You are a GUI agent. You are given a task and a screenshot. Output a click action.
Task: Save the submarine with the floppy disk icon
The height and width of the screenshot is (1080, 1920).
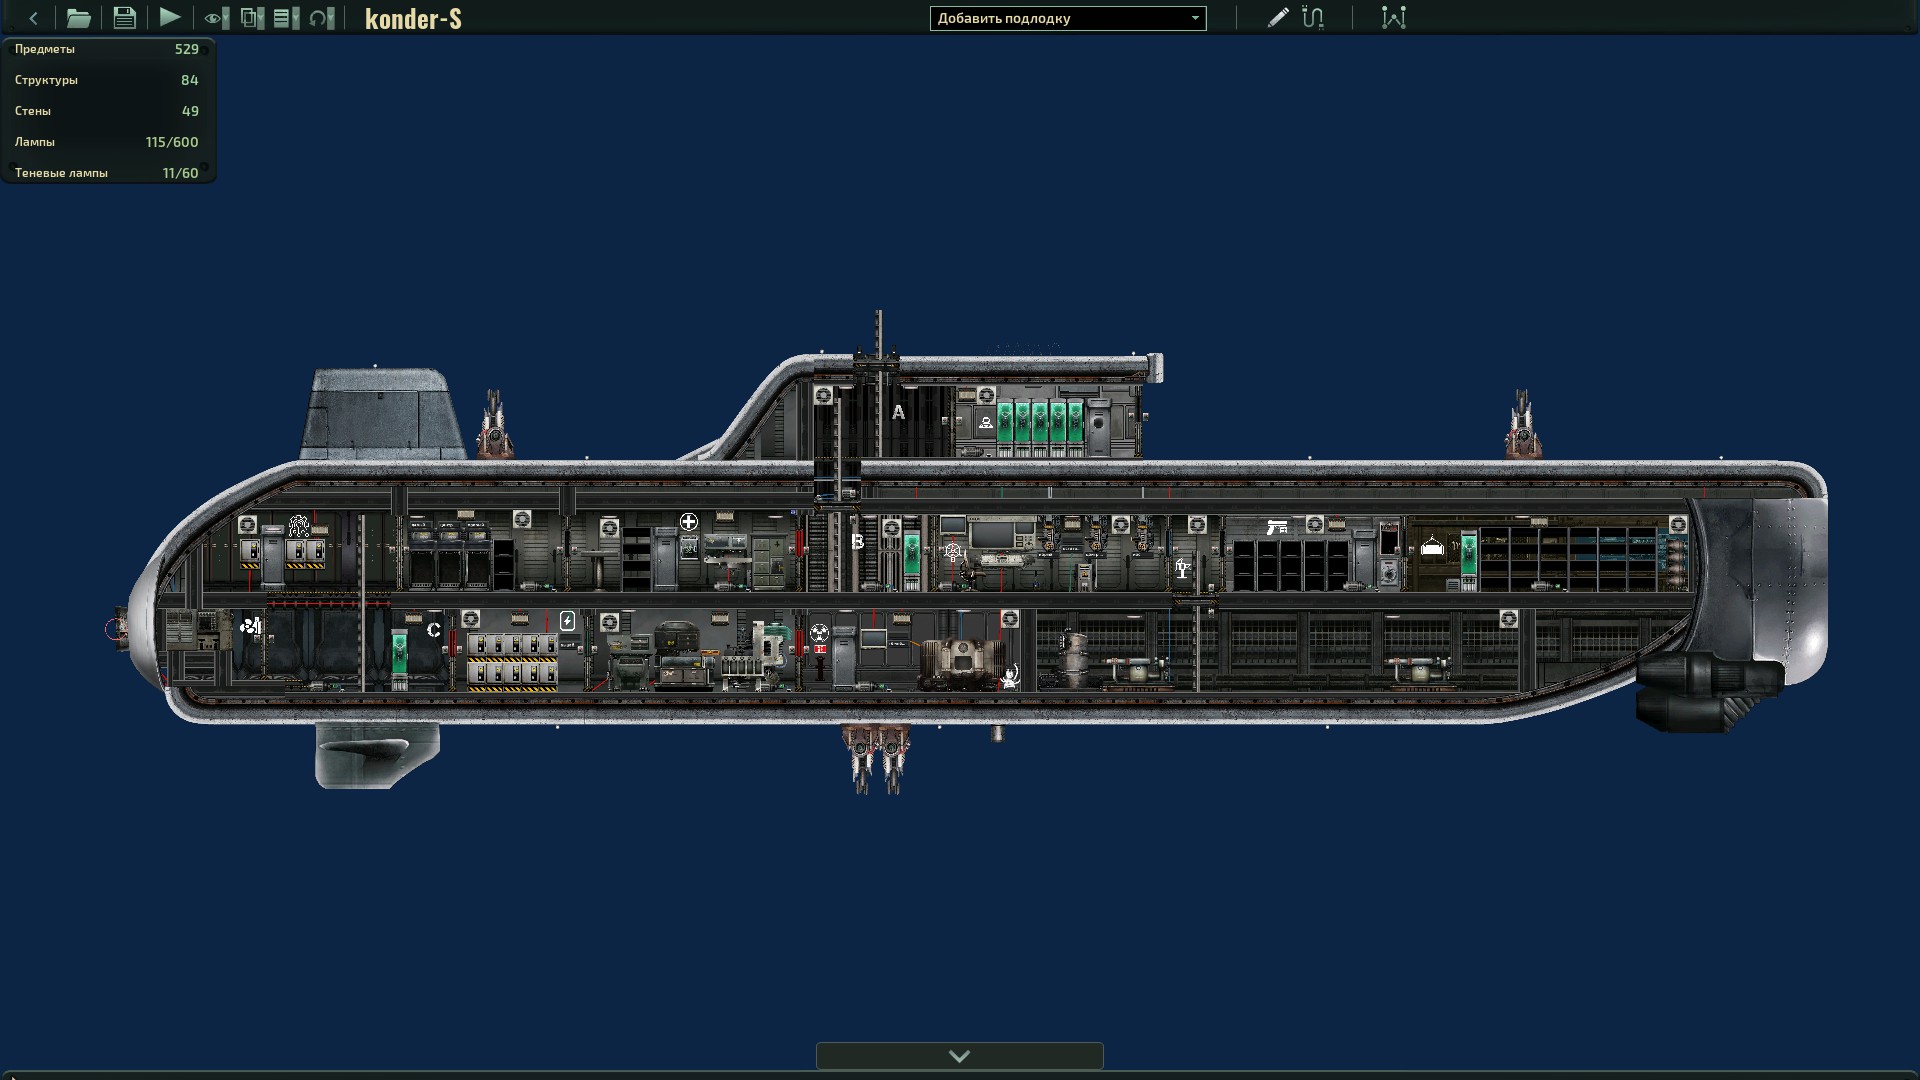coord(124,18)
